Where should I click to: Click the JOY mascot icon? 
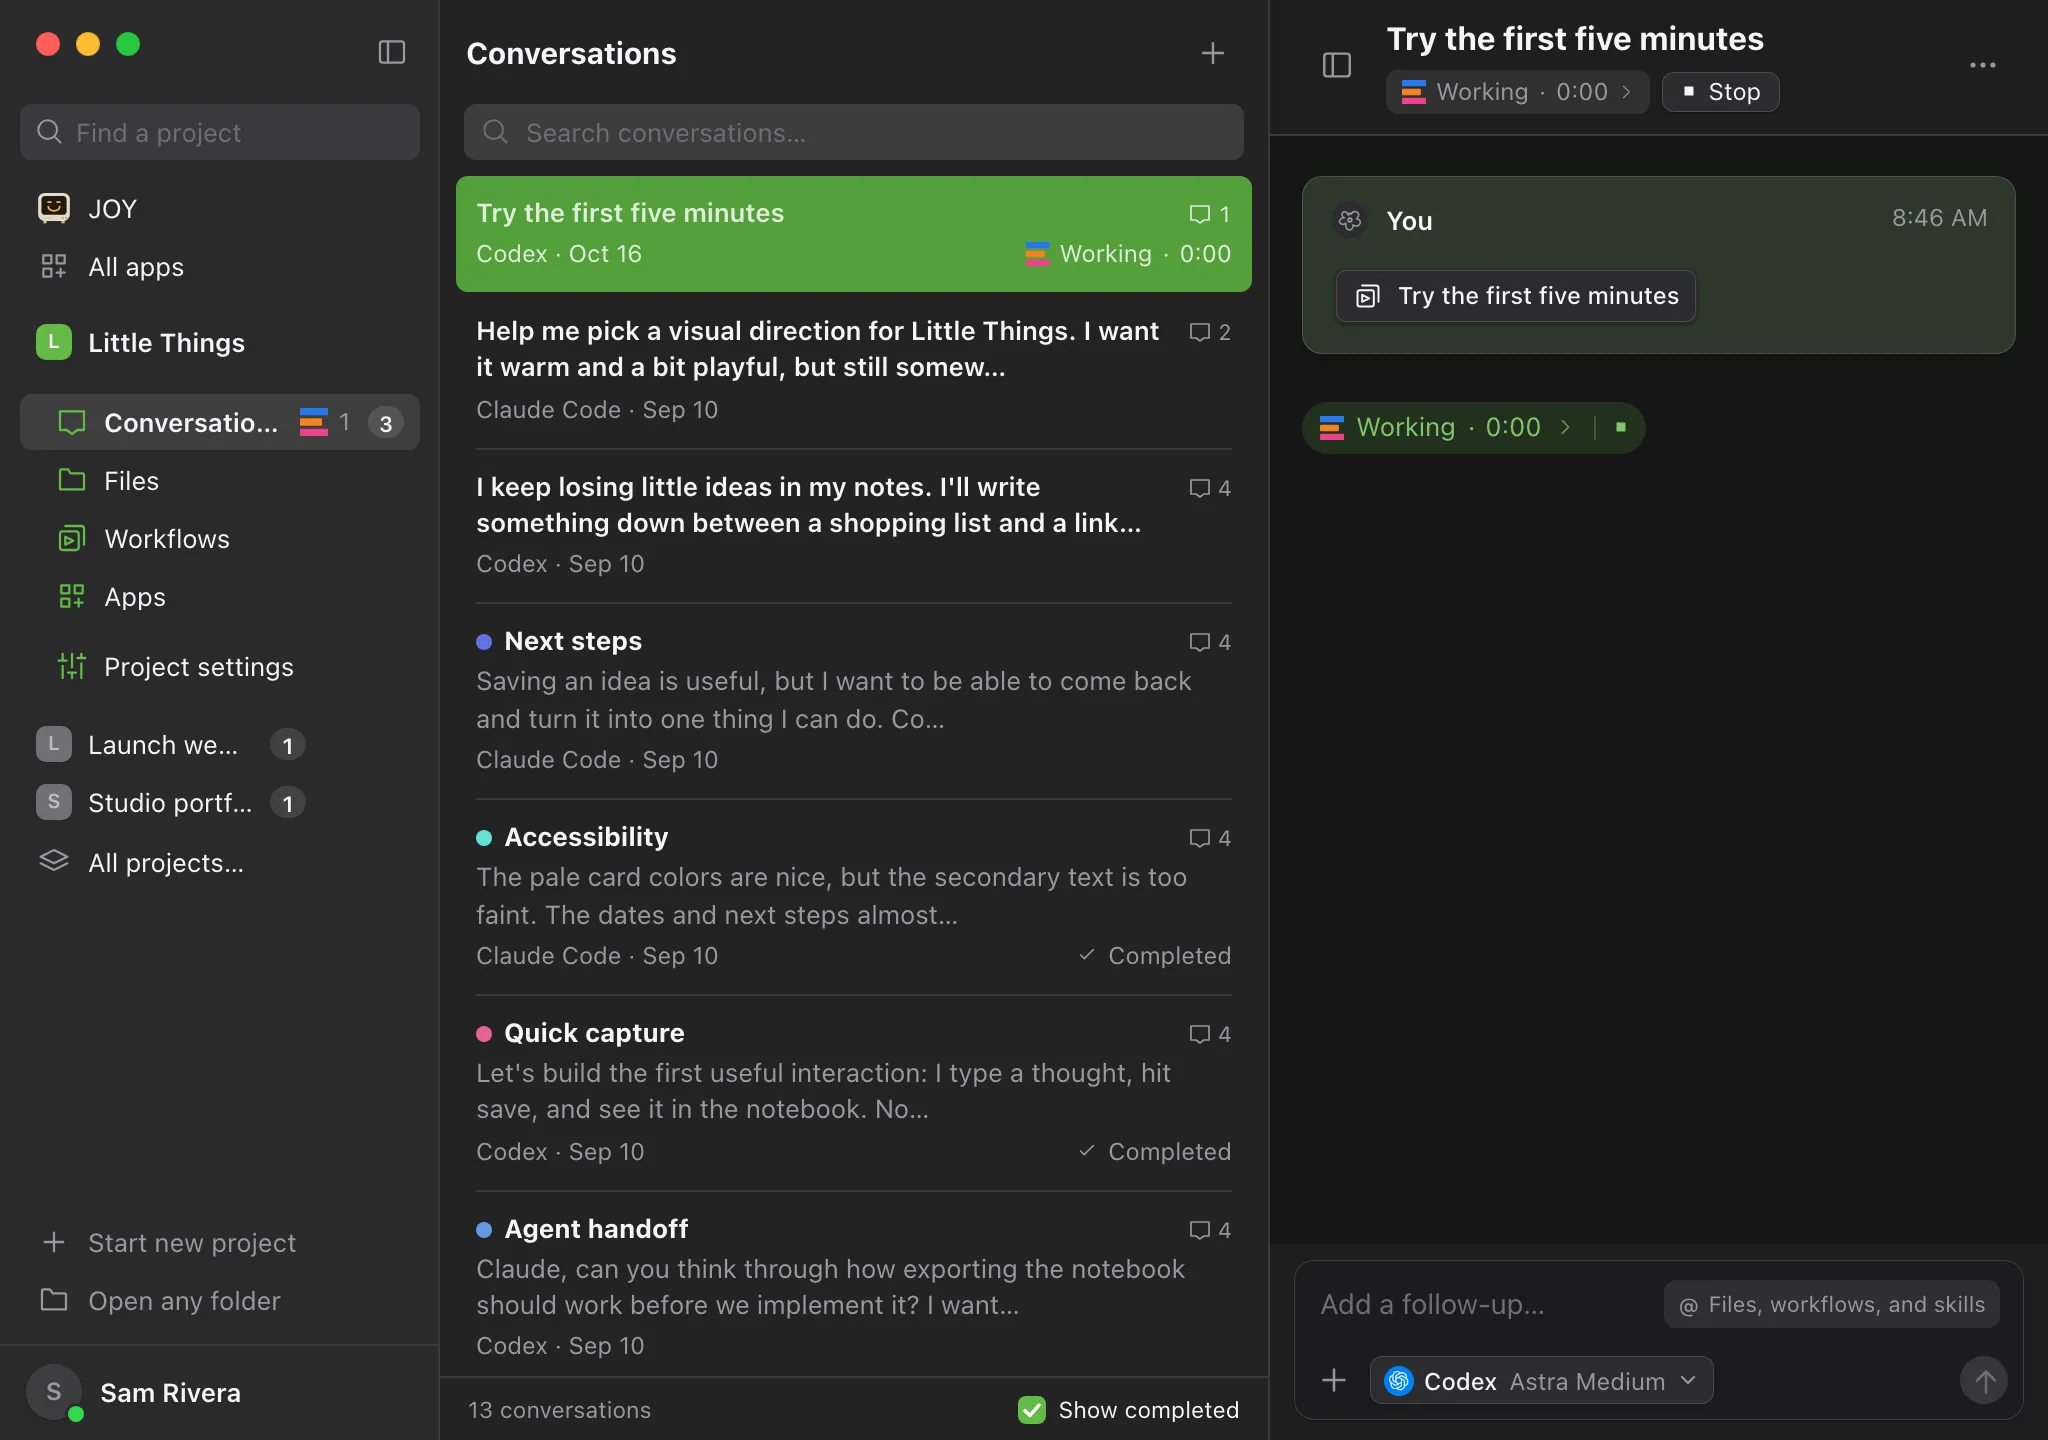[x=54, y=208]
